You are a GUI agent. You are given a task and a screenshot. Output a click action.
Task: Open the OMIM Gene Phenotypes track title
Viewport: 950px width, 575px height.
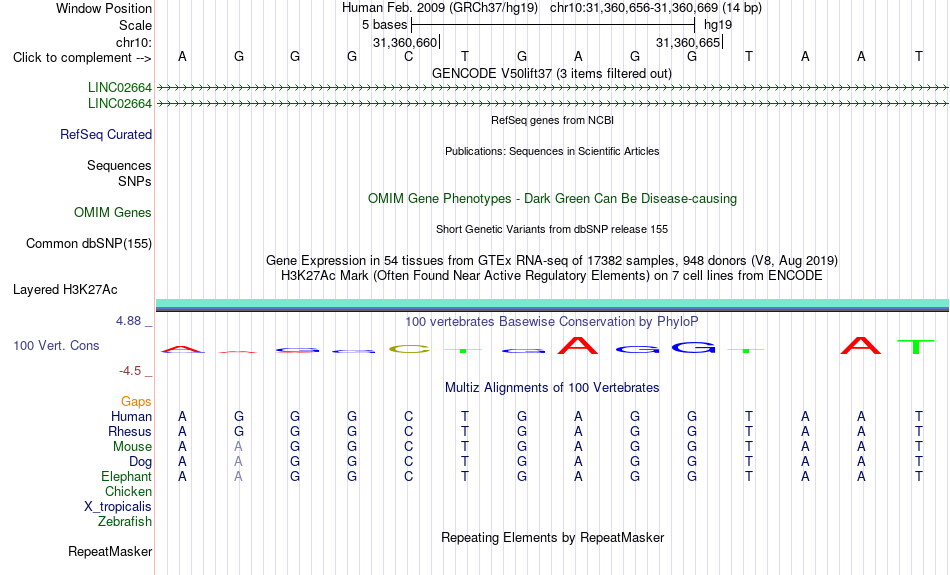[x=552, y=199]
